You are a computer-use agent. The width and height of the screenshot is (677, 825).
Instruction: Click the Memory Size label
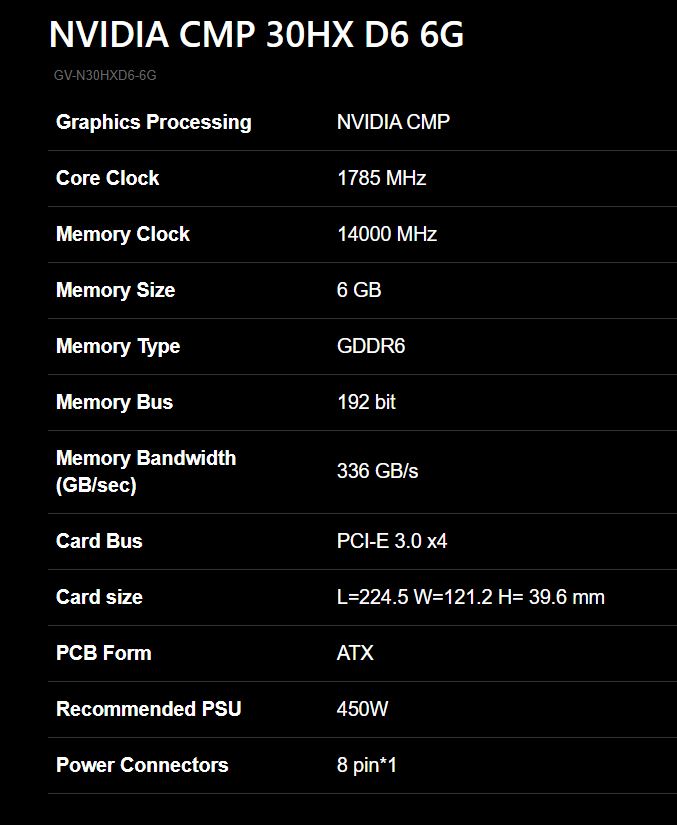[115, 290]
